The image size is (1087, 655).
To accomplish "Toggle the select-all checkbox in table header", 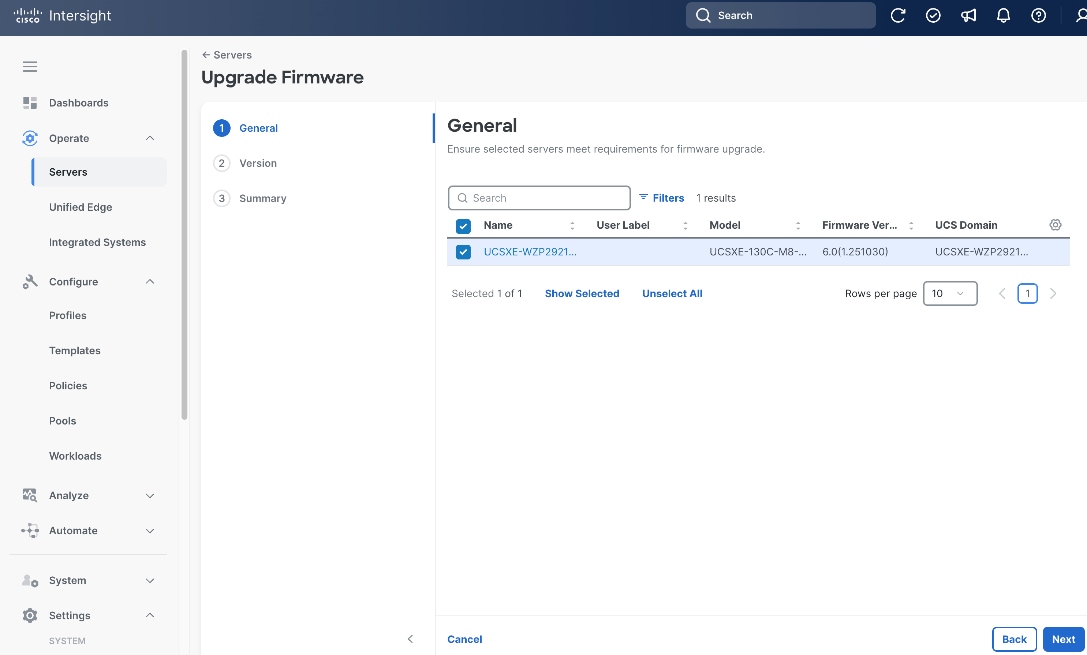I will coord(463,226).
